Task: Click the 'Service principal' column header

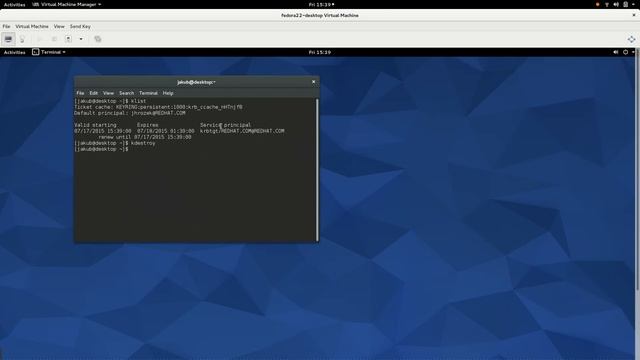Action: (x=225, y=125)
